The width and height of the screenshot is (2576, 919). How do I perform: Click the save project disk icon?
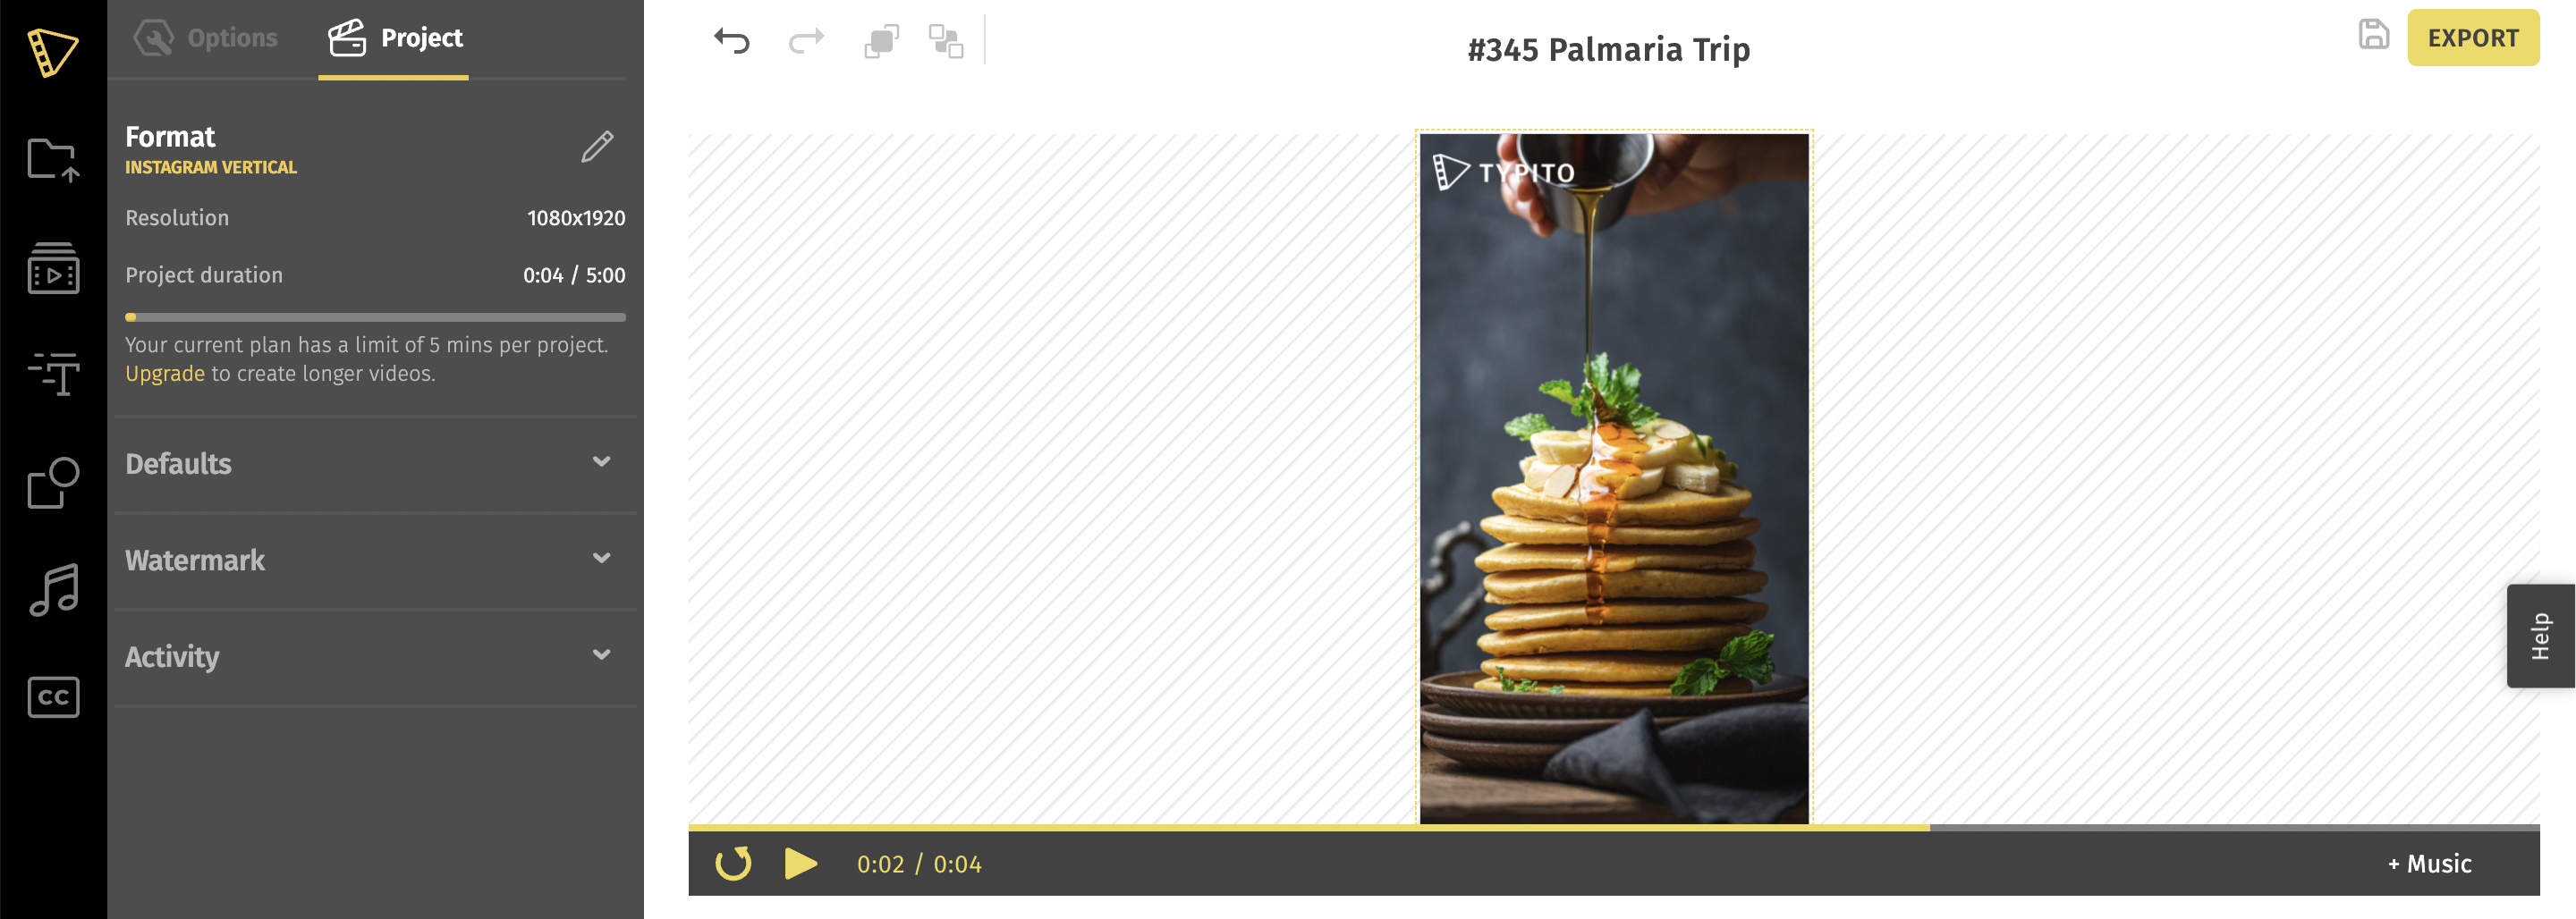pos(2373,35)
